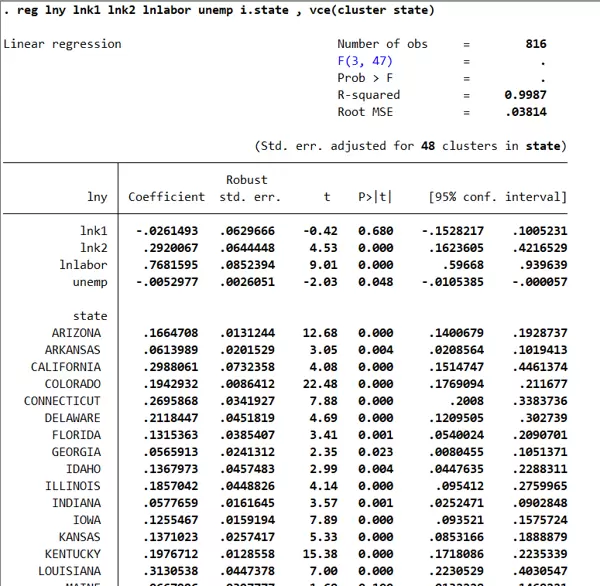This screenshot has width=600, height=586.
Task: Select the lnk2 variable row label
Action: 93,248
